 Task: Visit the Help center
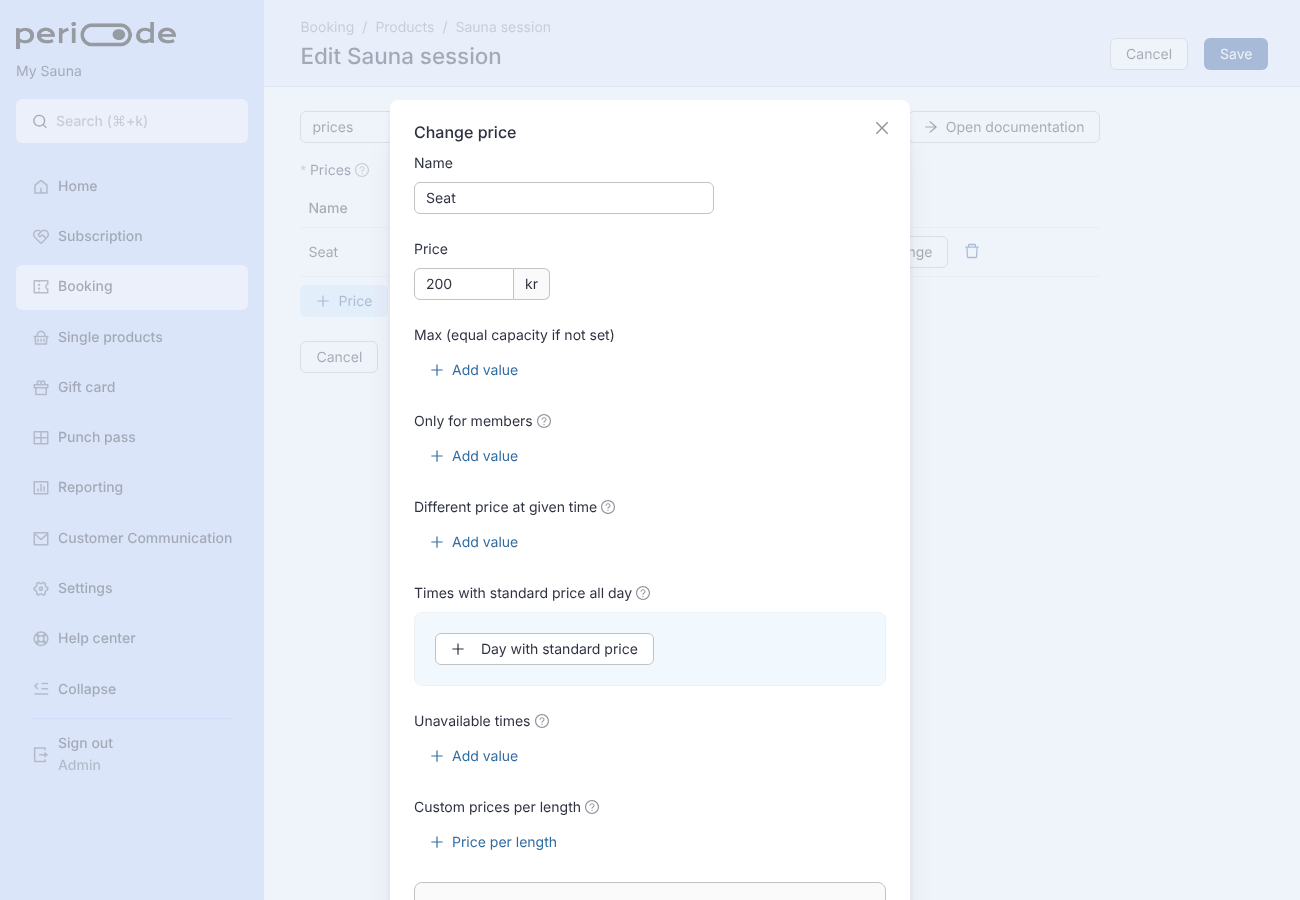pyautogui.click(x=132, y=638)
